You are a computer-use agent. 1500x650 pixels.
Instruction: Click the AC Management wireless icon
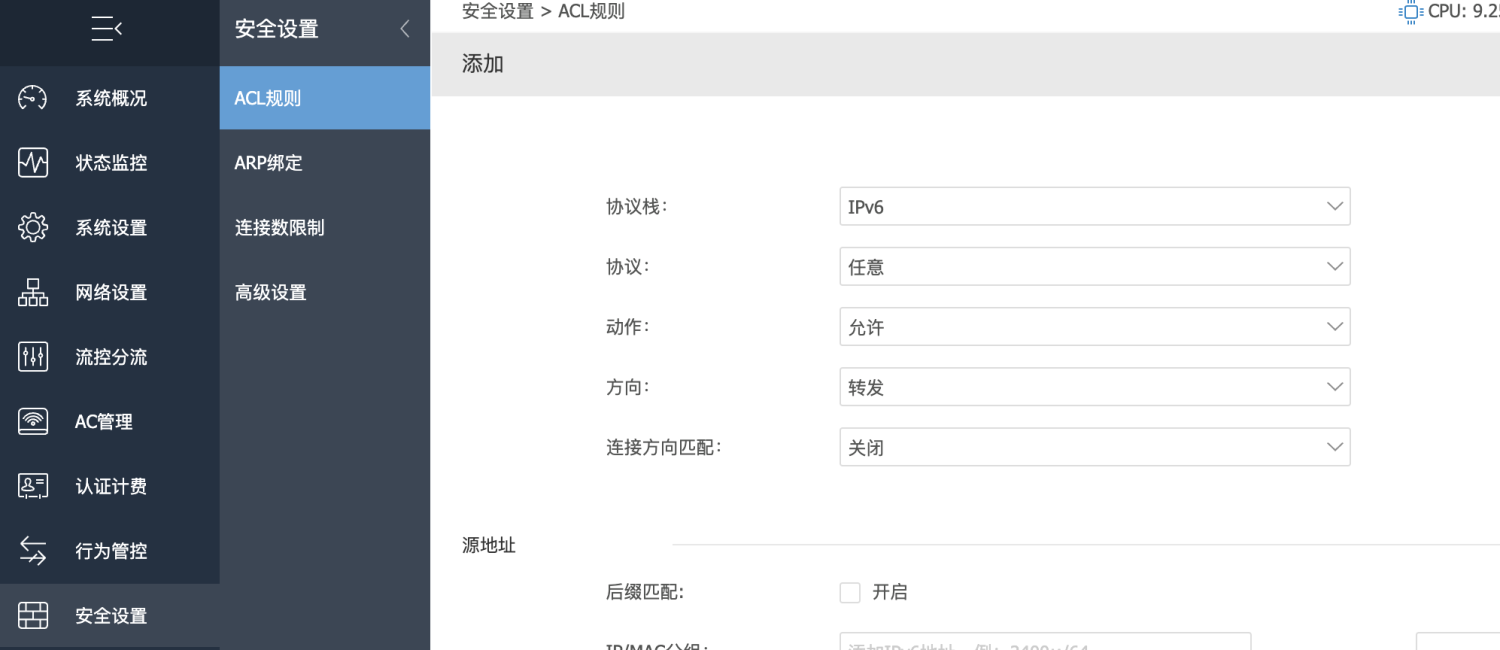(x=33, y=422)
